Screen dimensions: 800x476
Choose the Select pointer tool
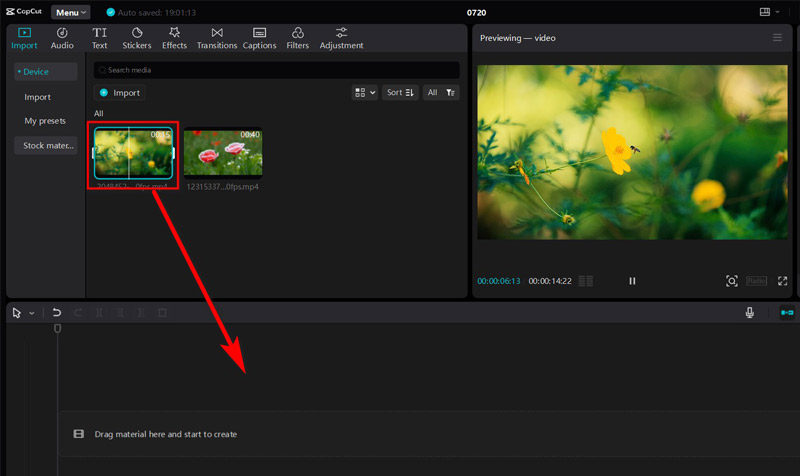click(x=16, y=313)
